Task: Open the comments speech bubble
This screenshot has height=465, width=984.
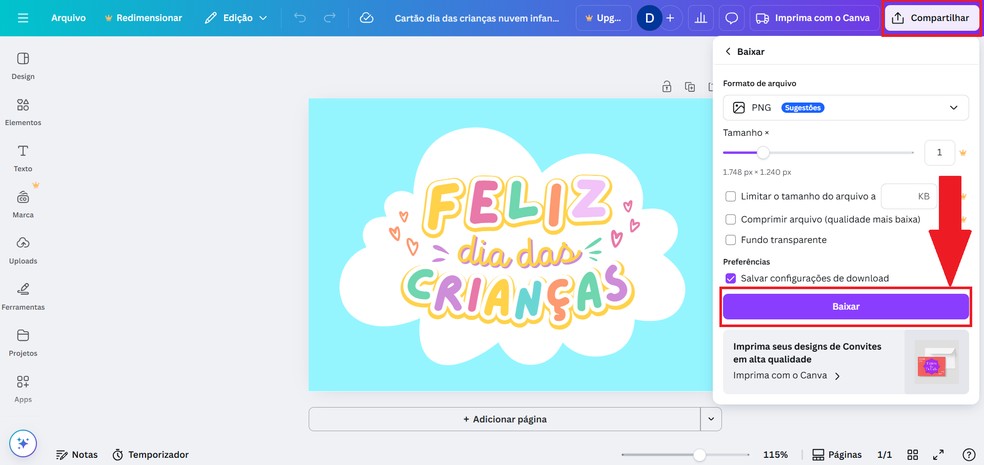Action: (731, 18)
